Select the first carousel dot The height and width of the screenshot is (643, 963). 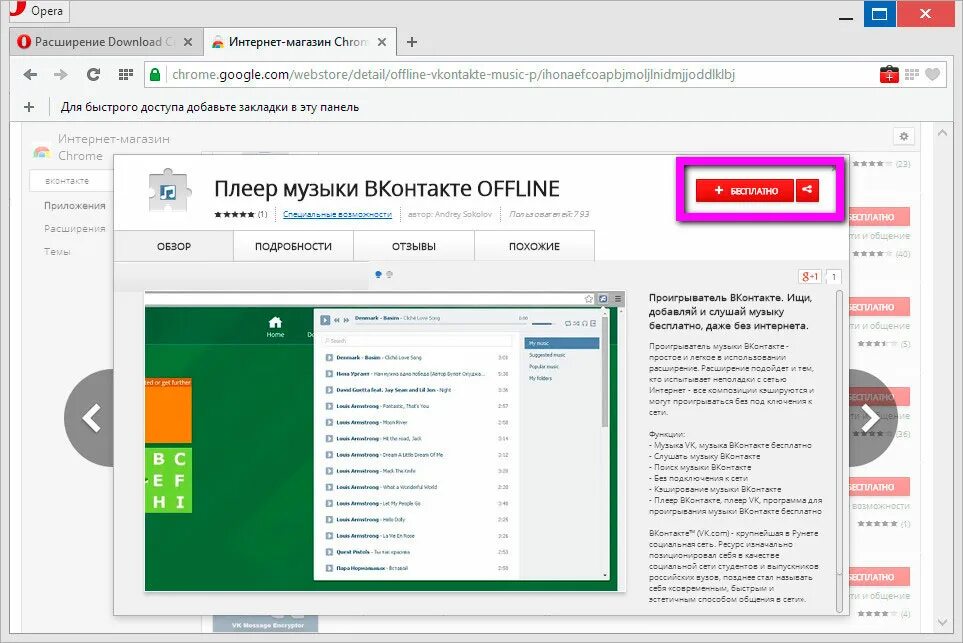click(x=378, y=275)
